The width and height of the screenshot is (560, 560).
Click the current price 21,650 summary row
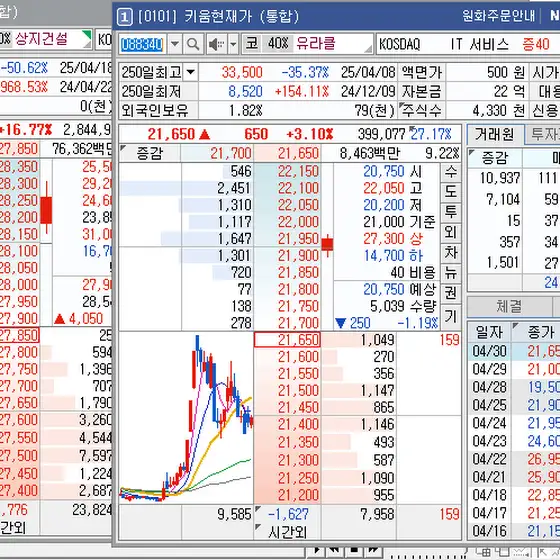(290, 134)
